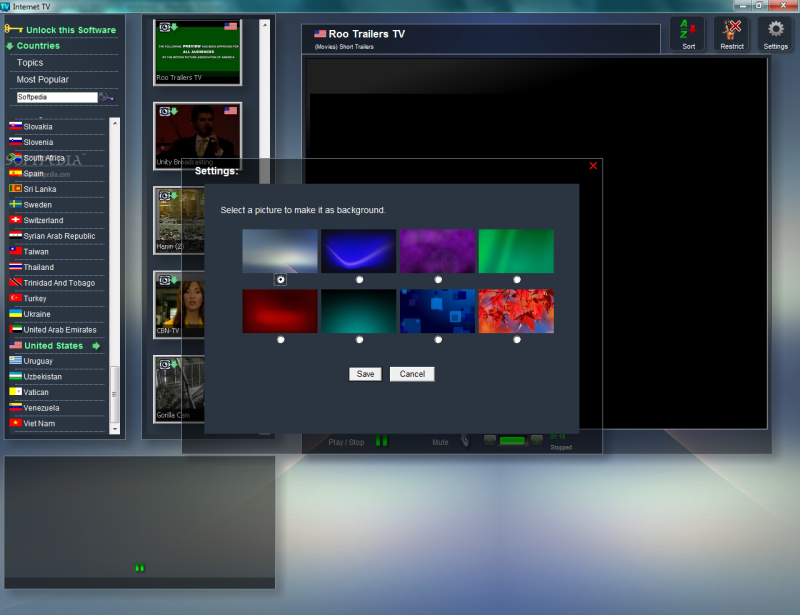Image resolution: width=800 pixels, height=615 pixels.
Task: Click the Softpedia search input field
Action: (57, 97)
